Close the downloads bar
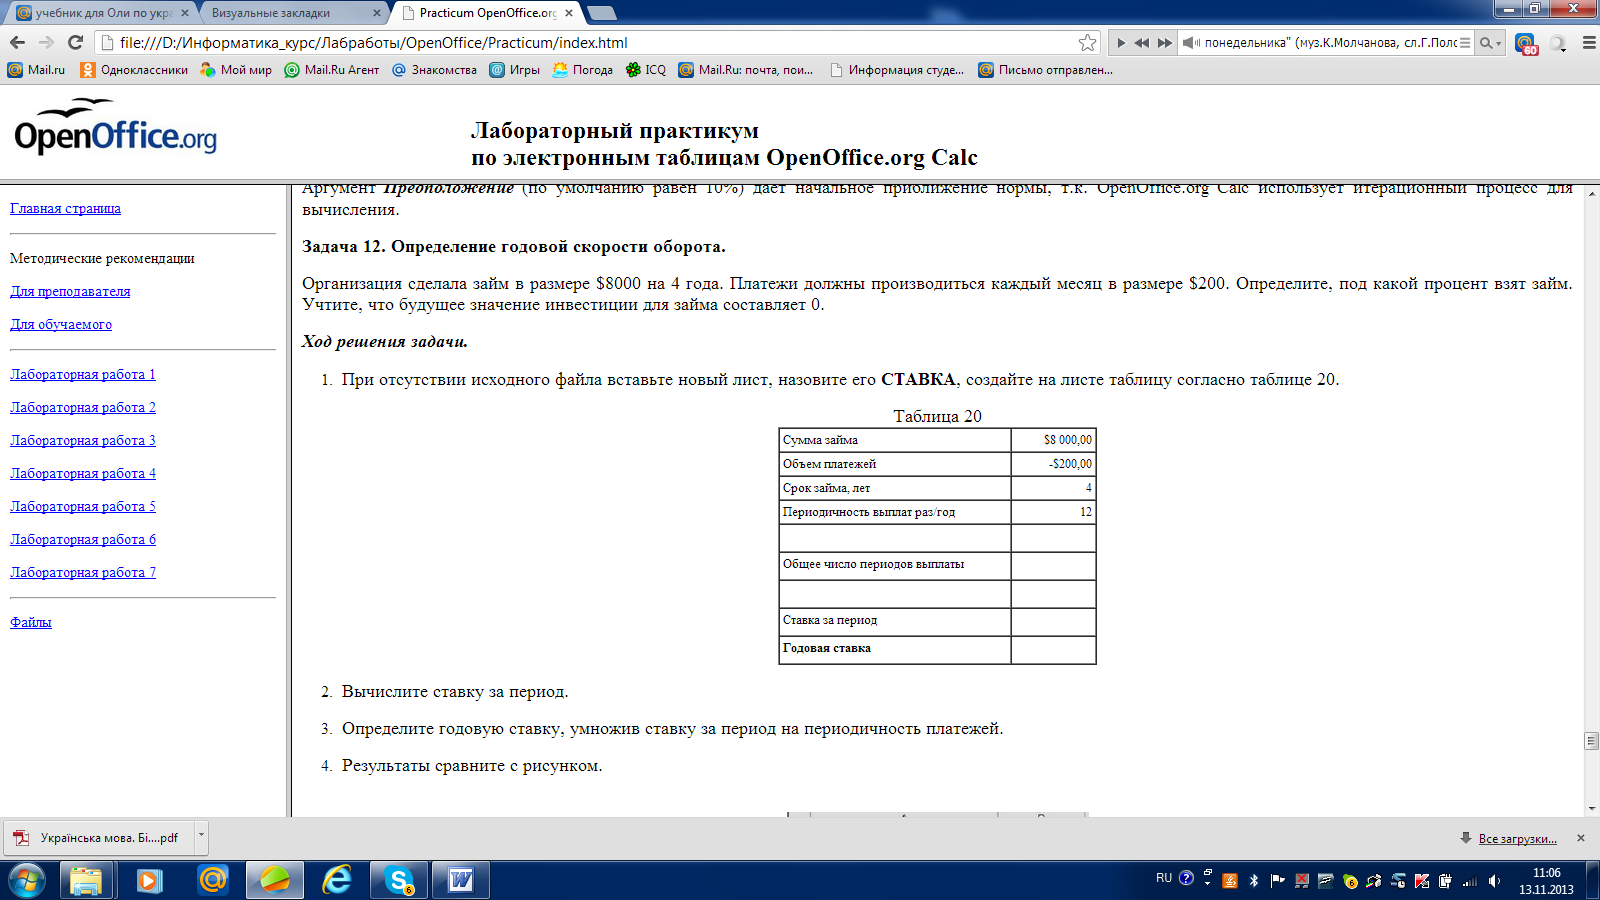1600x900 pixels. coord(1581,838)
